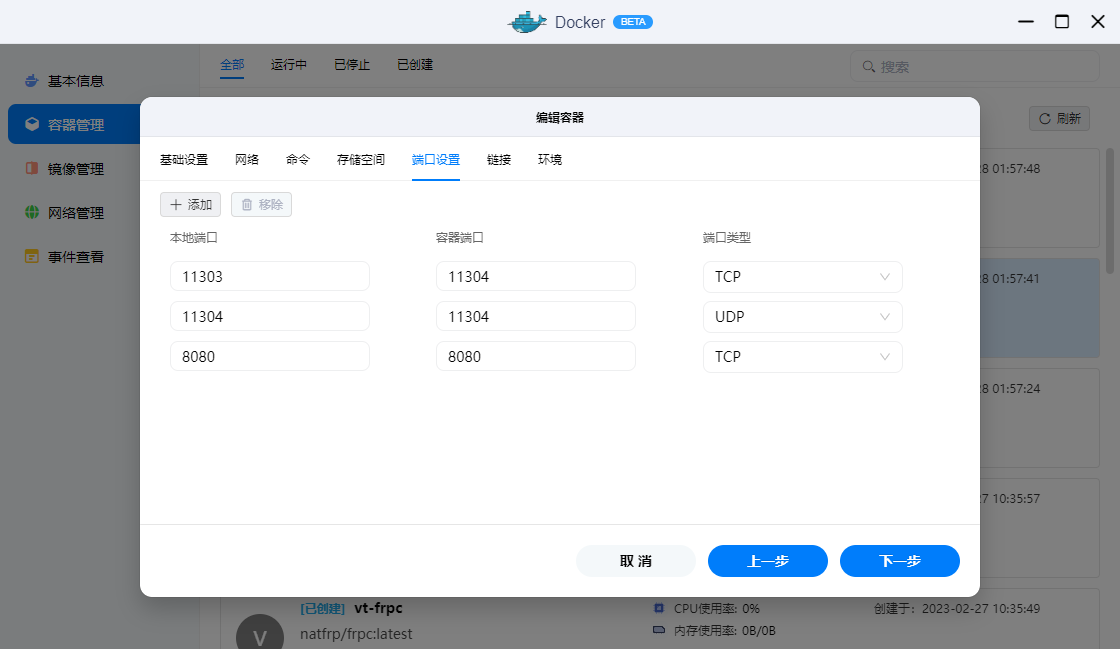This screenshot has width=1120, height=650.
Task: Switch to the 环境 tab
Action: coord(549,159)
